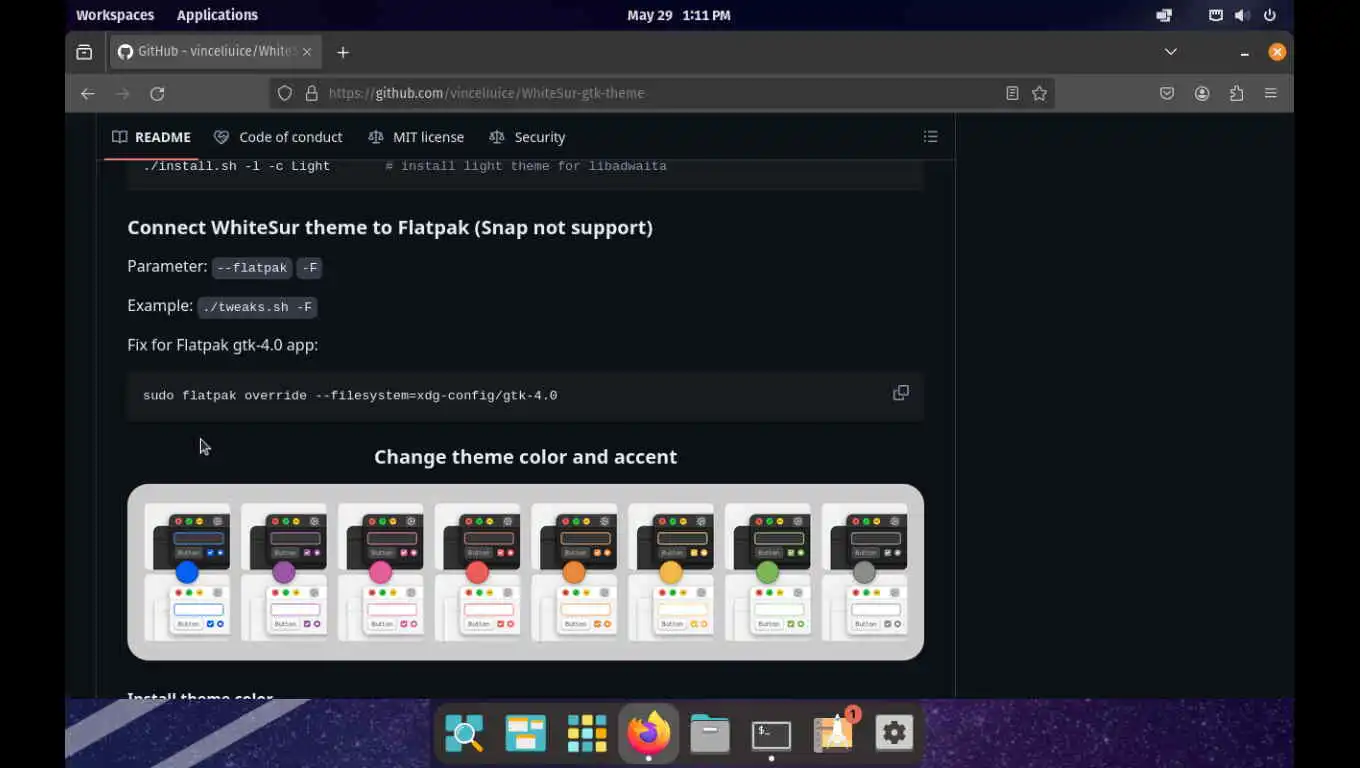Open Settings gear in dock
The height and width of the screenshot is (768, 1360).
(x=894, y=734)
